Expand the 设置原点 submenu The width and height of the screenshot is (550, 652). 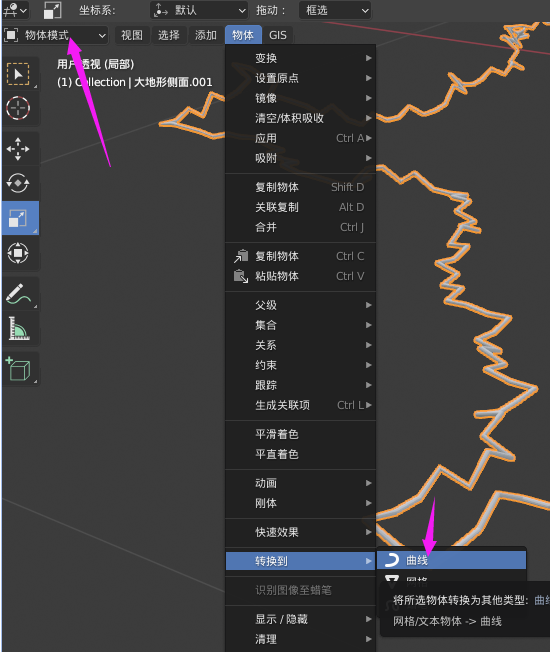301,78
